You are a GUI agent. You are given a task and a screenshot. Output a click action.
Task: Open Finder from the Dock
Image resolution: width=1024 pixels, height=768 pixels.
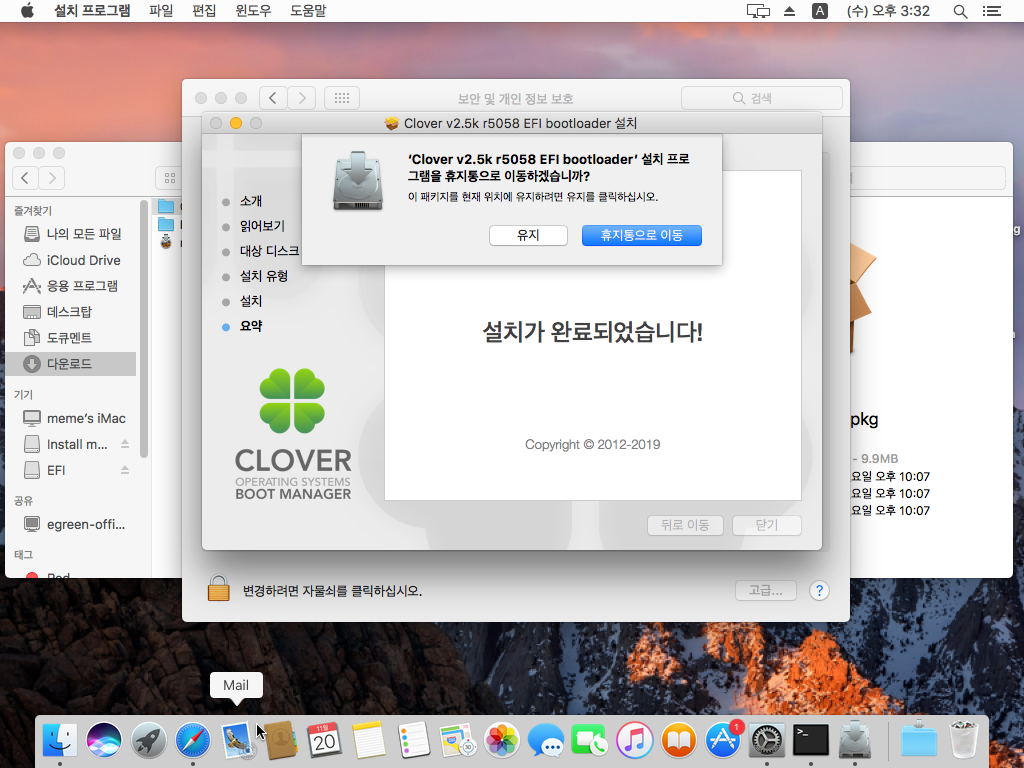59,741
